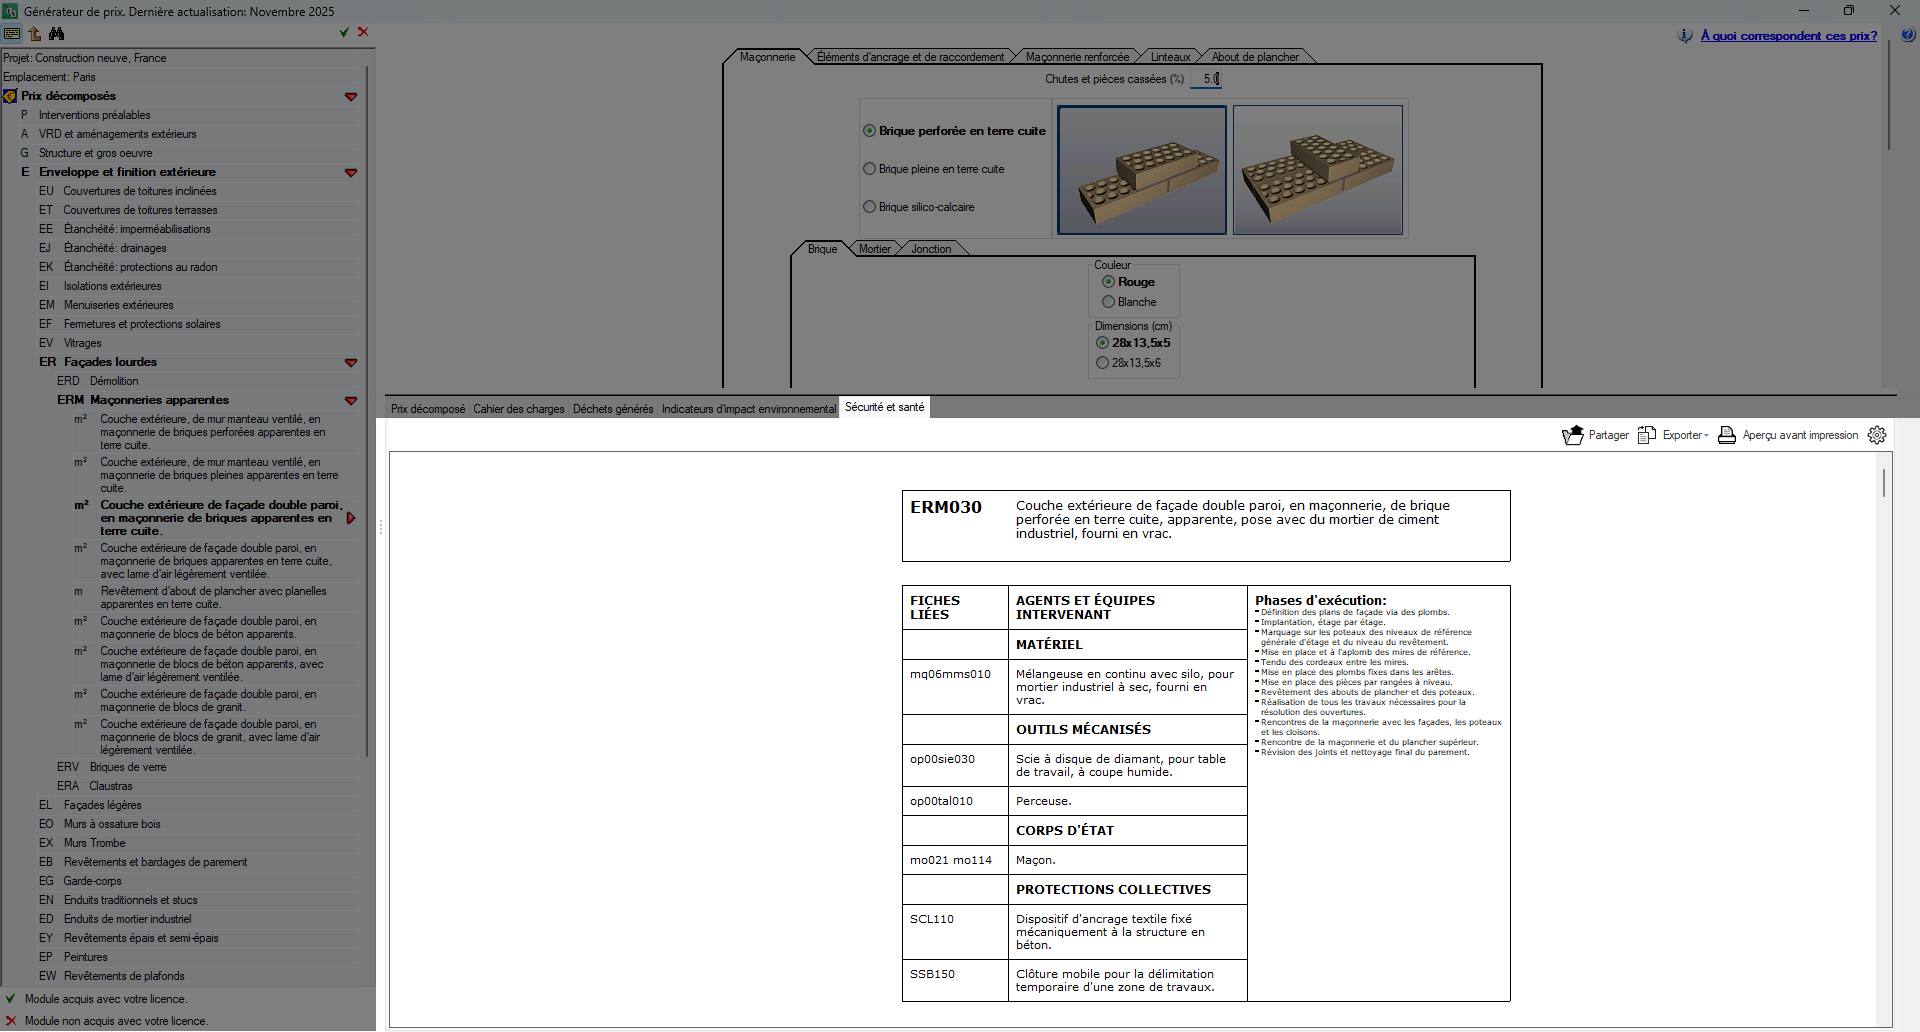Open search with the binoculars icon
This screenshot has width=1920, height=1032.
(57, 33)
